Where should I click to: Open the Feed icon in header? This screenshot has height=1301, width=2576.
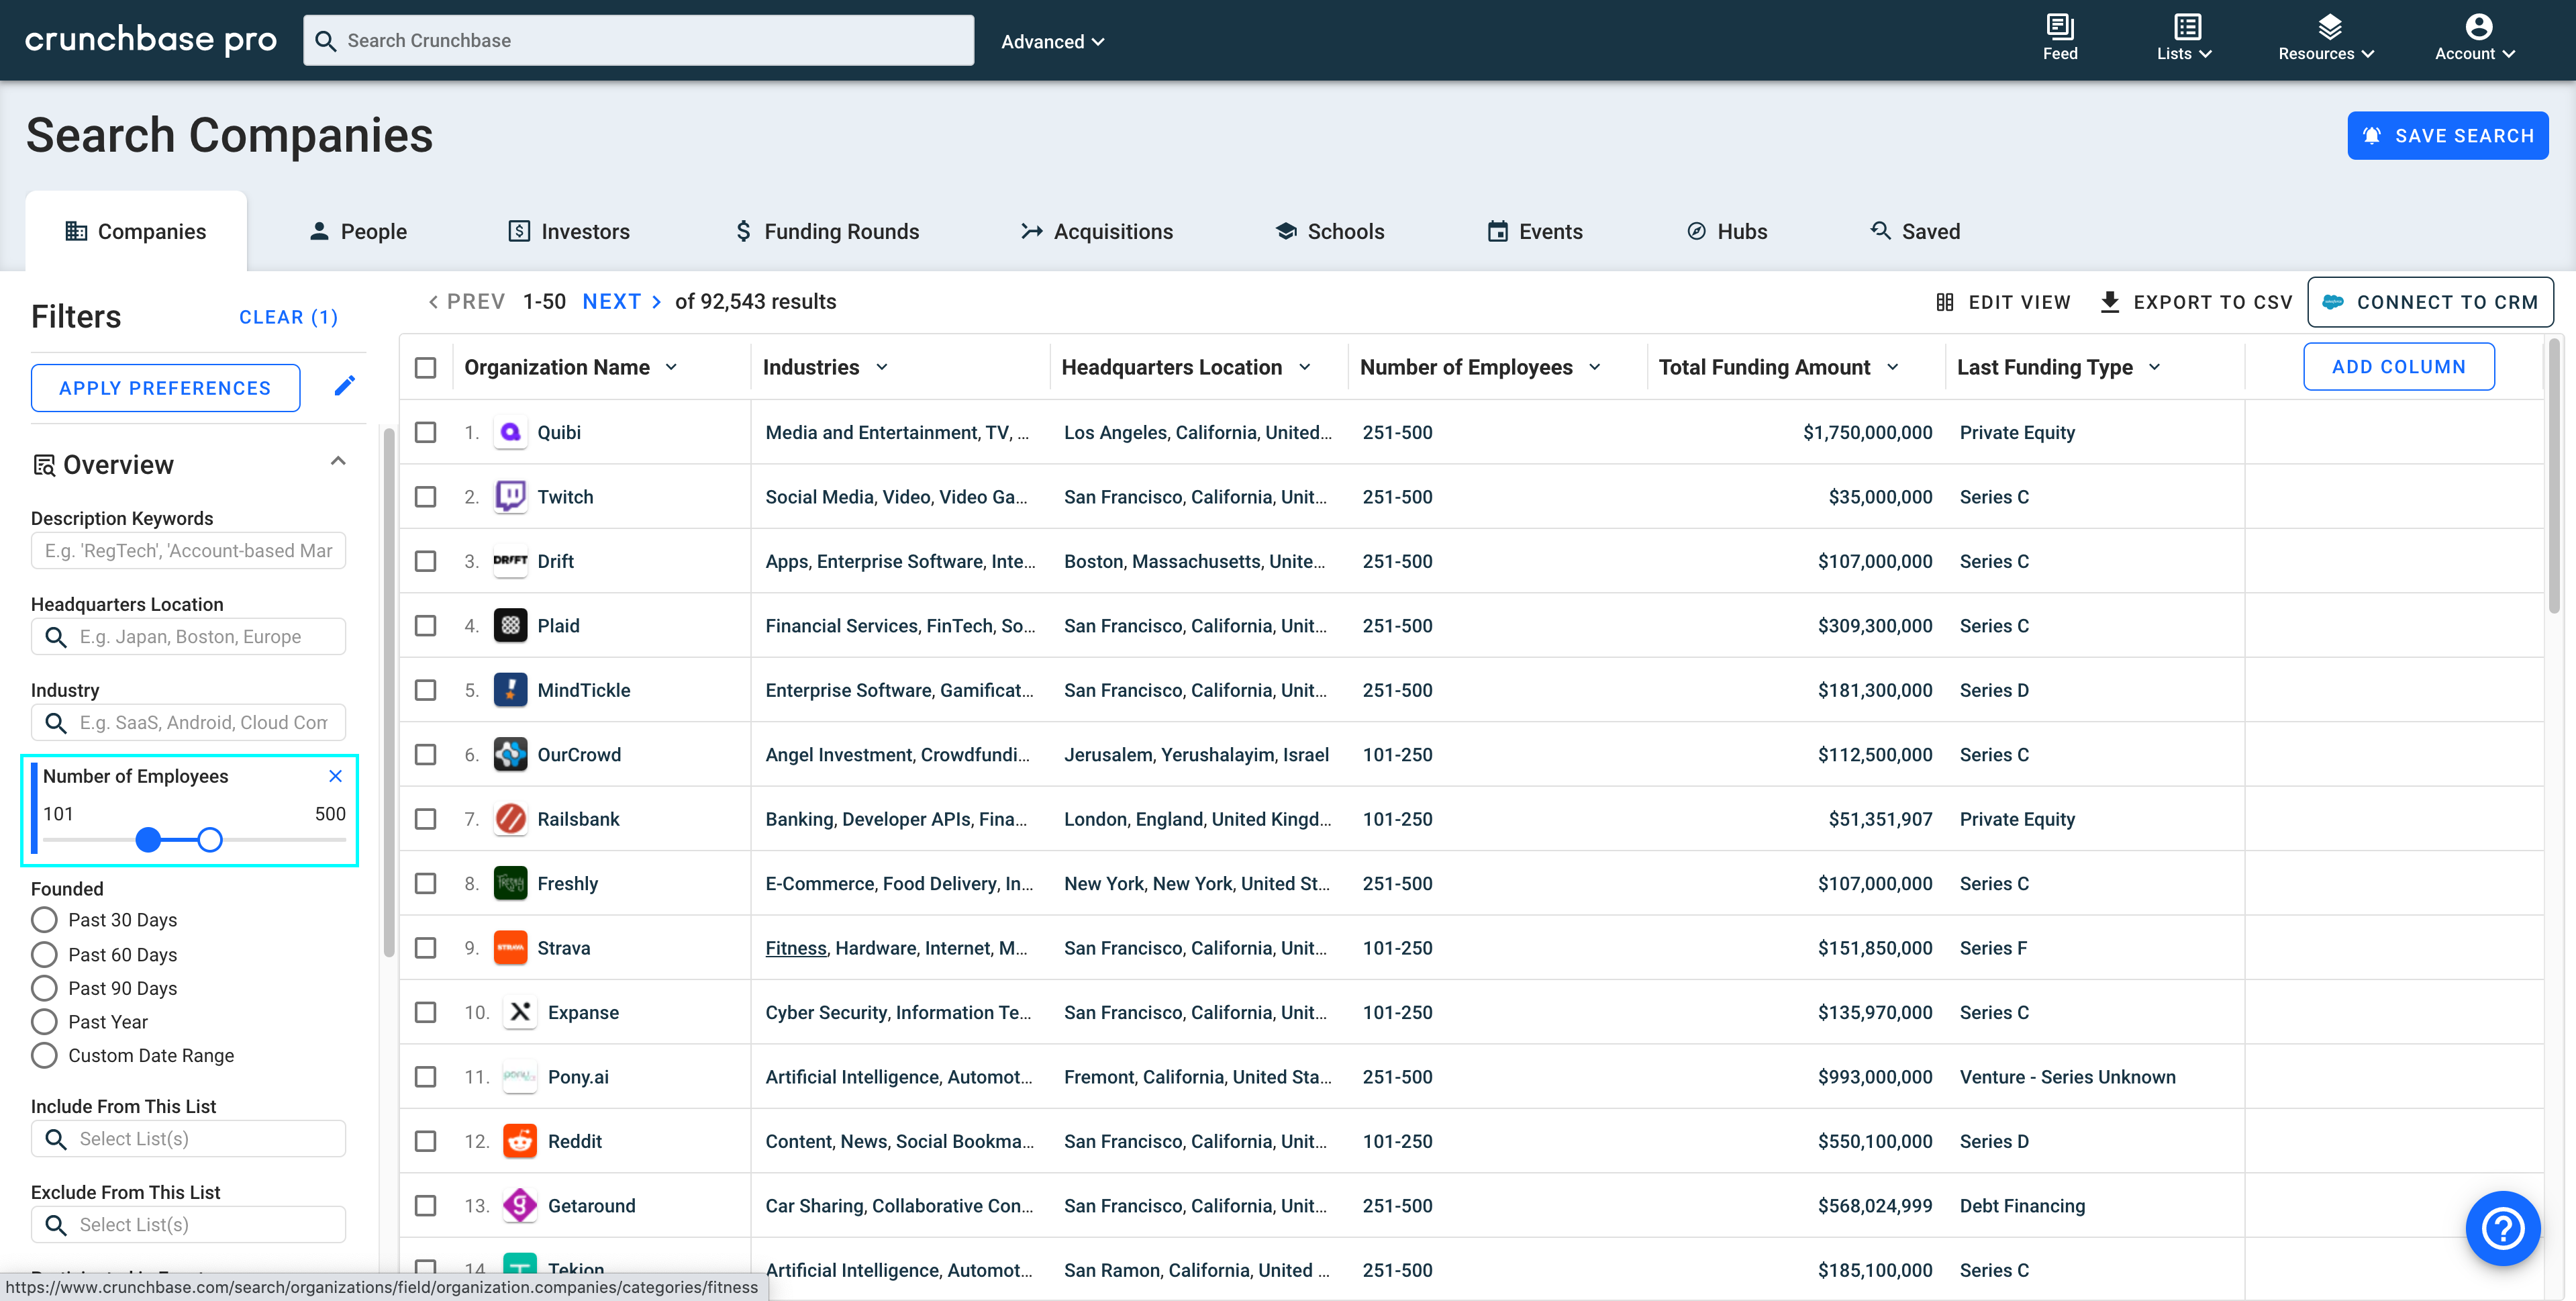(2059, 26)
